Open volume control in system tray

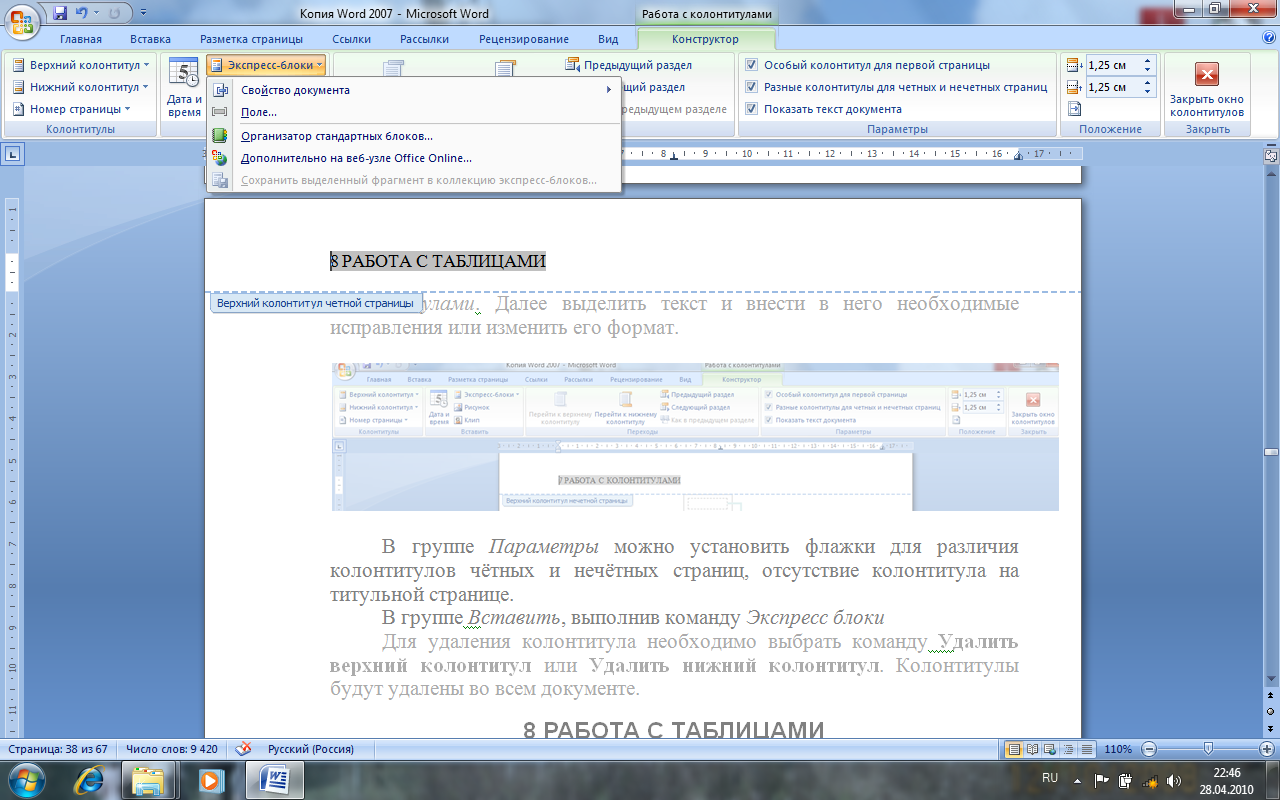click(x=1173, y=780)
